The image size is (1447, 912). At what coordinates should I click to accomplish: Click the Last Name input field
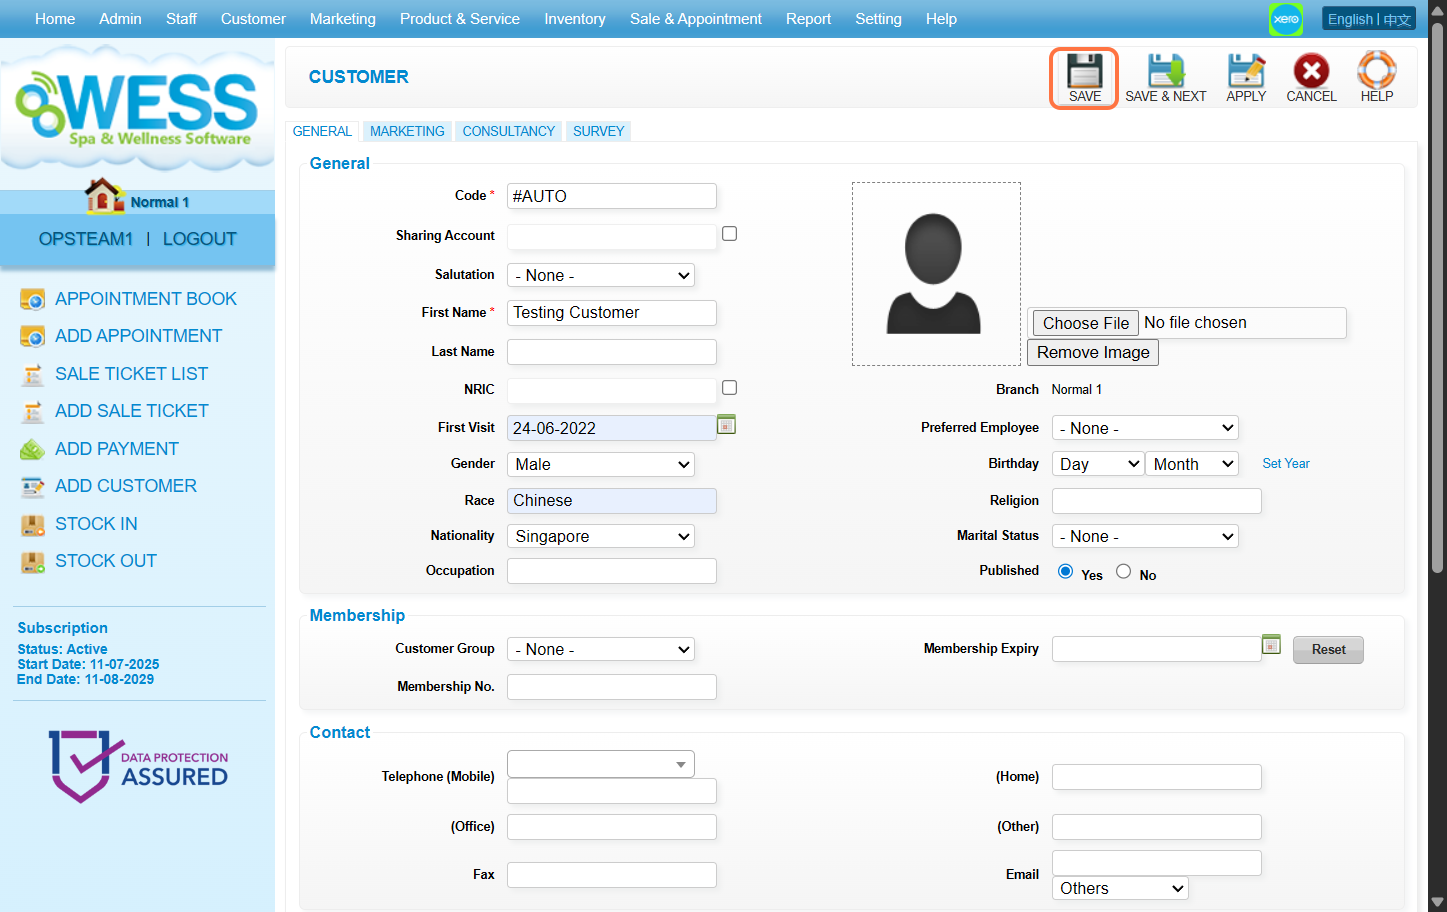click(612, 352)
